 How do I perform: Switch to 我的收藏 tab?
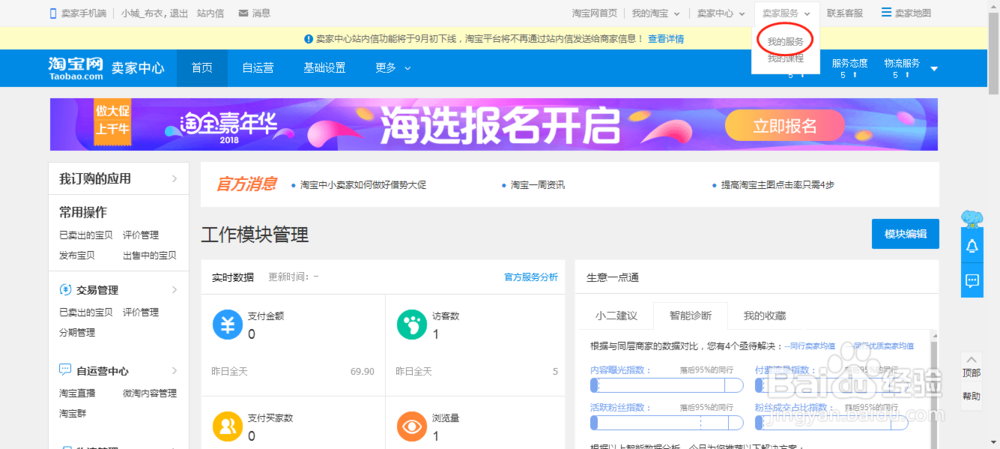point(765,316)
